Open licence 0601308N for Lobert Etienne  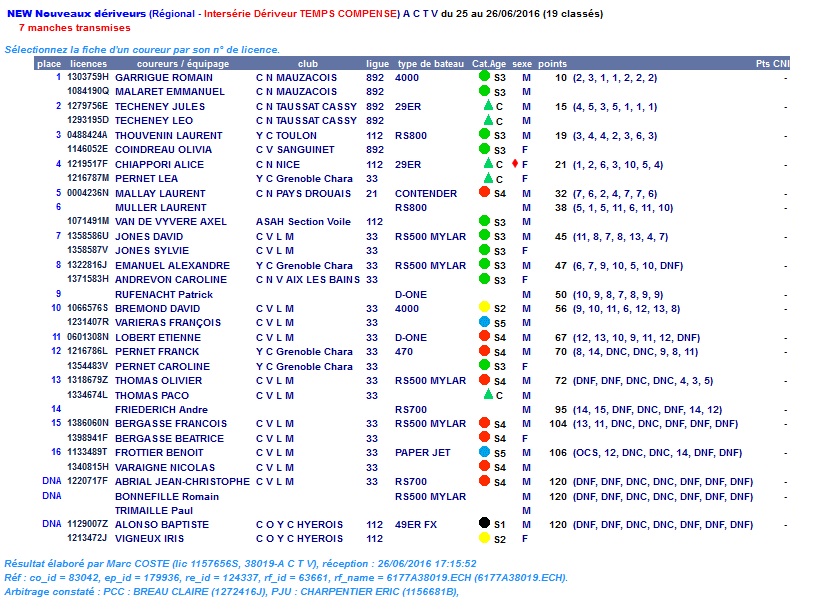tap(87, 337)
